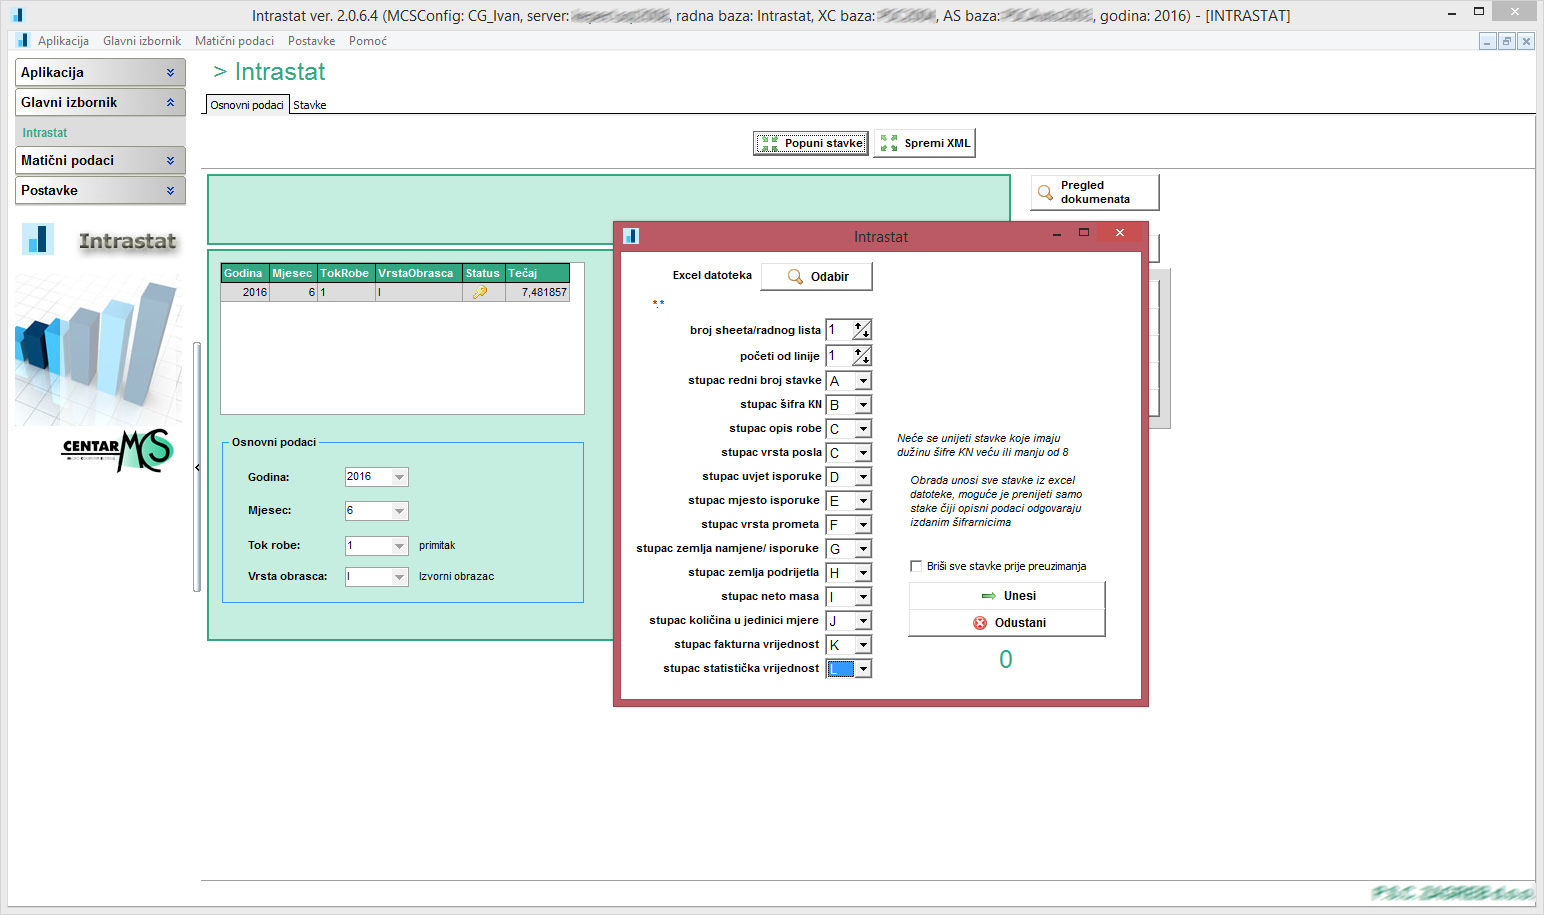The image size is (1544, 915).
Task: Click the Tečaj column header
Action: (x=537, y=273)
